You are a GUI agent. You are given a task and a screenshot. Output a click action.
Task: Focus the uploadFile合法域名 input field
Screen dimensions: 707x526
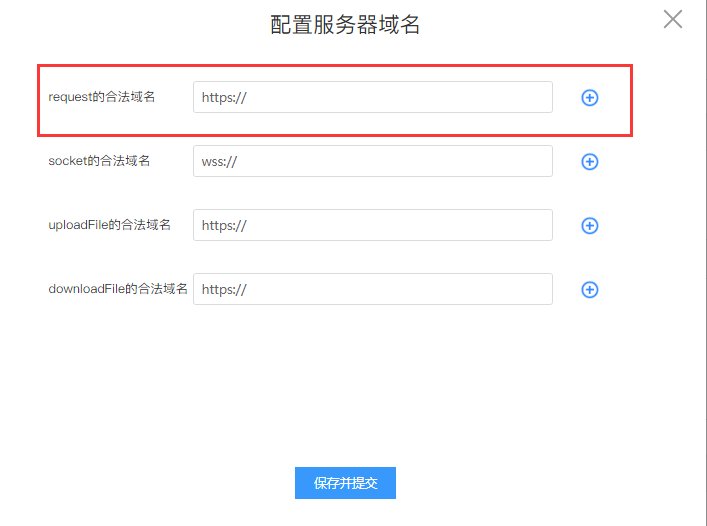click(x=400, y=225)
